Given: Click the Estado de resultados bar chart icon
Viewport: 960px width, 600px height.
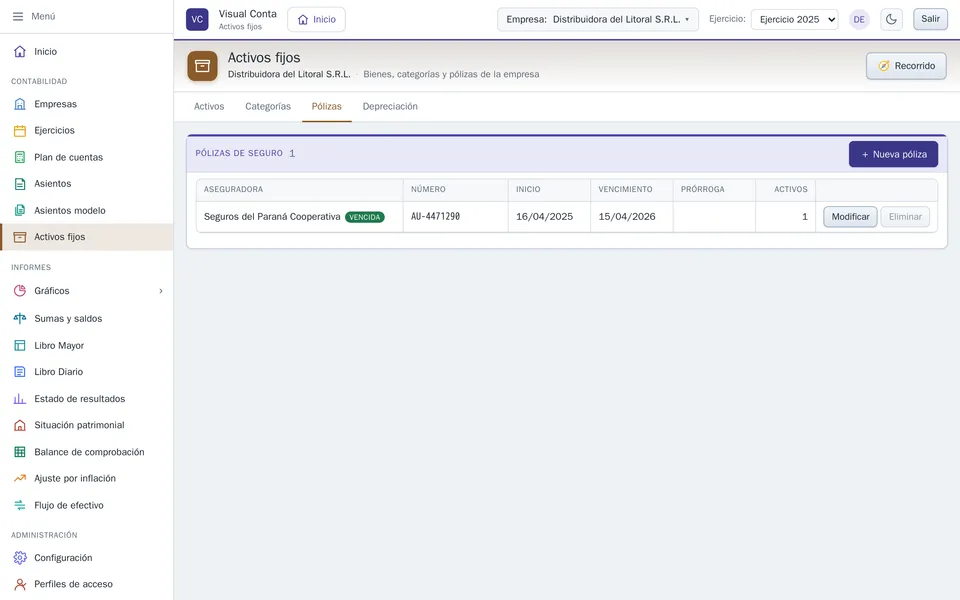Looking at the screenshot, I should (x=20, y=399).
